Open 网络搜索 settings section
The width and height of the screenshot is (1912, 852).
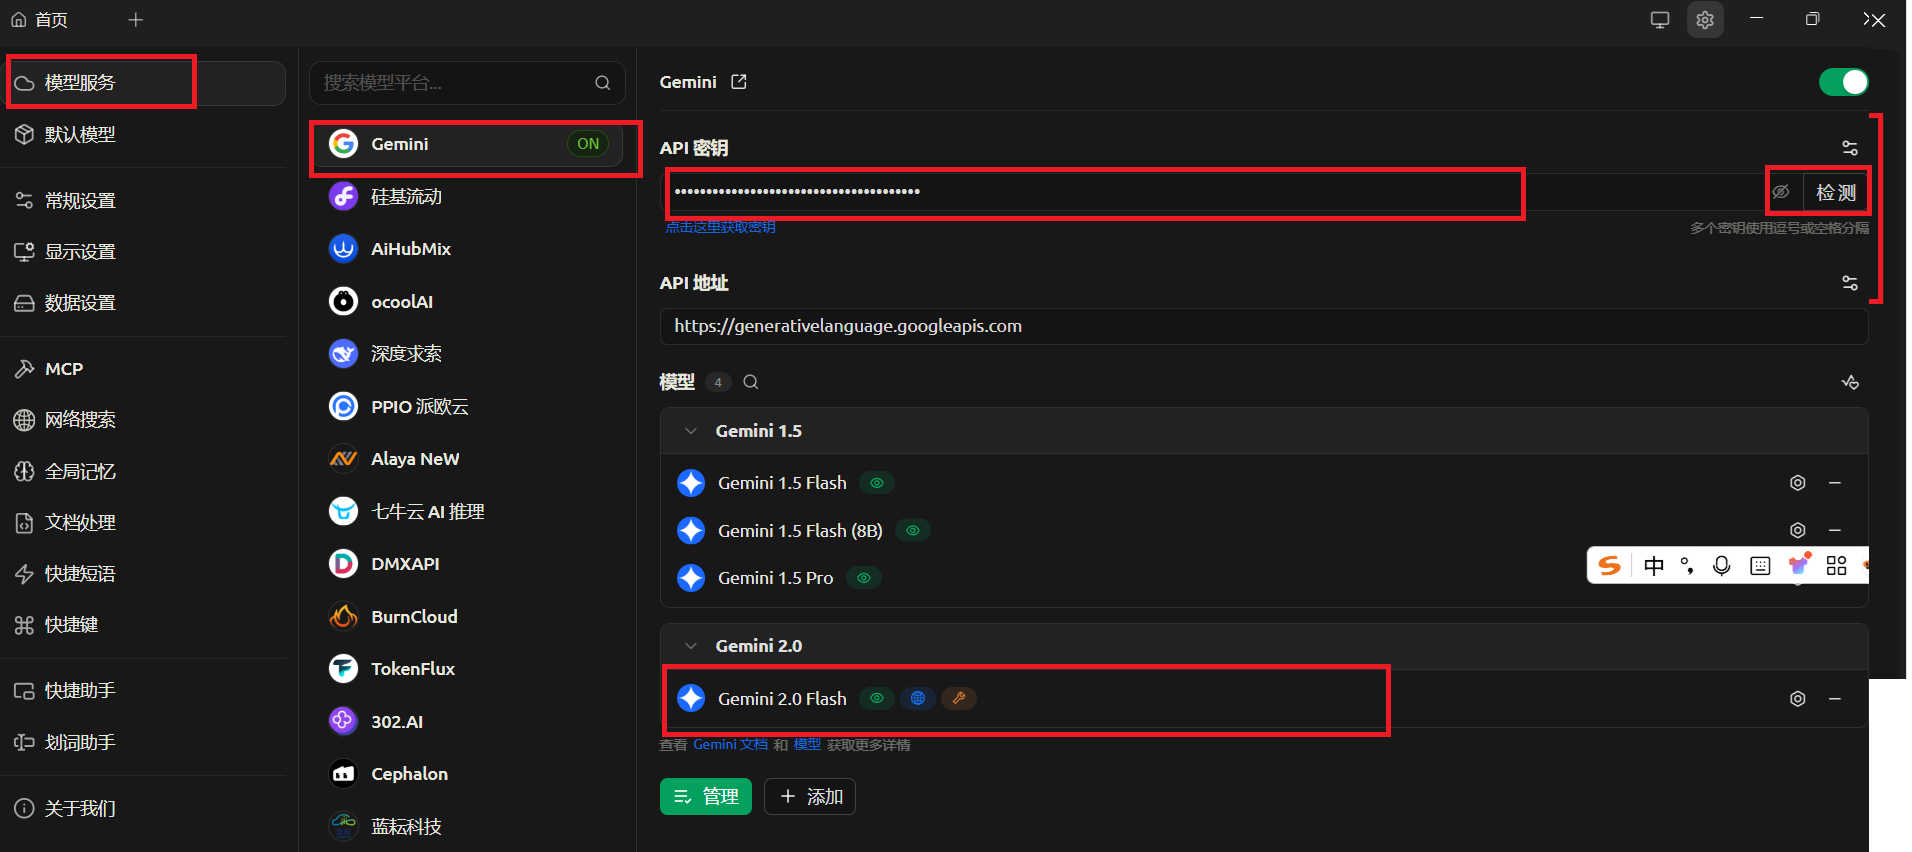(x=145, y=420)
